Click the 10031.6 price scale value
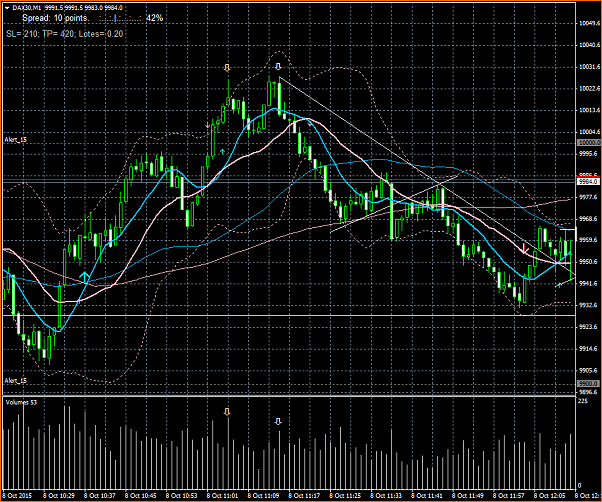Screen dimensions: 602x502 589,67
